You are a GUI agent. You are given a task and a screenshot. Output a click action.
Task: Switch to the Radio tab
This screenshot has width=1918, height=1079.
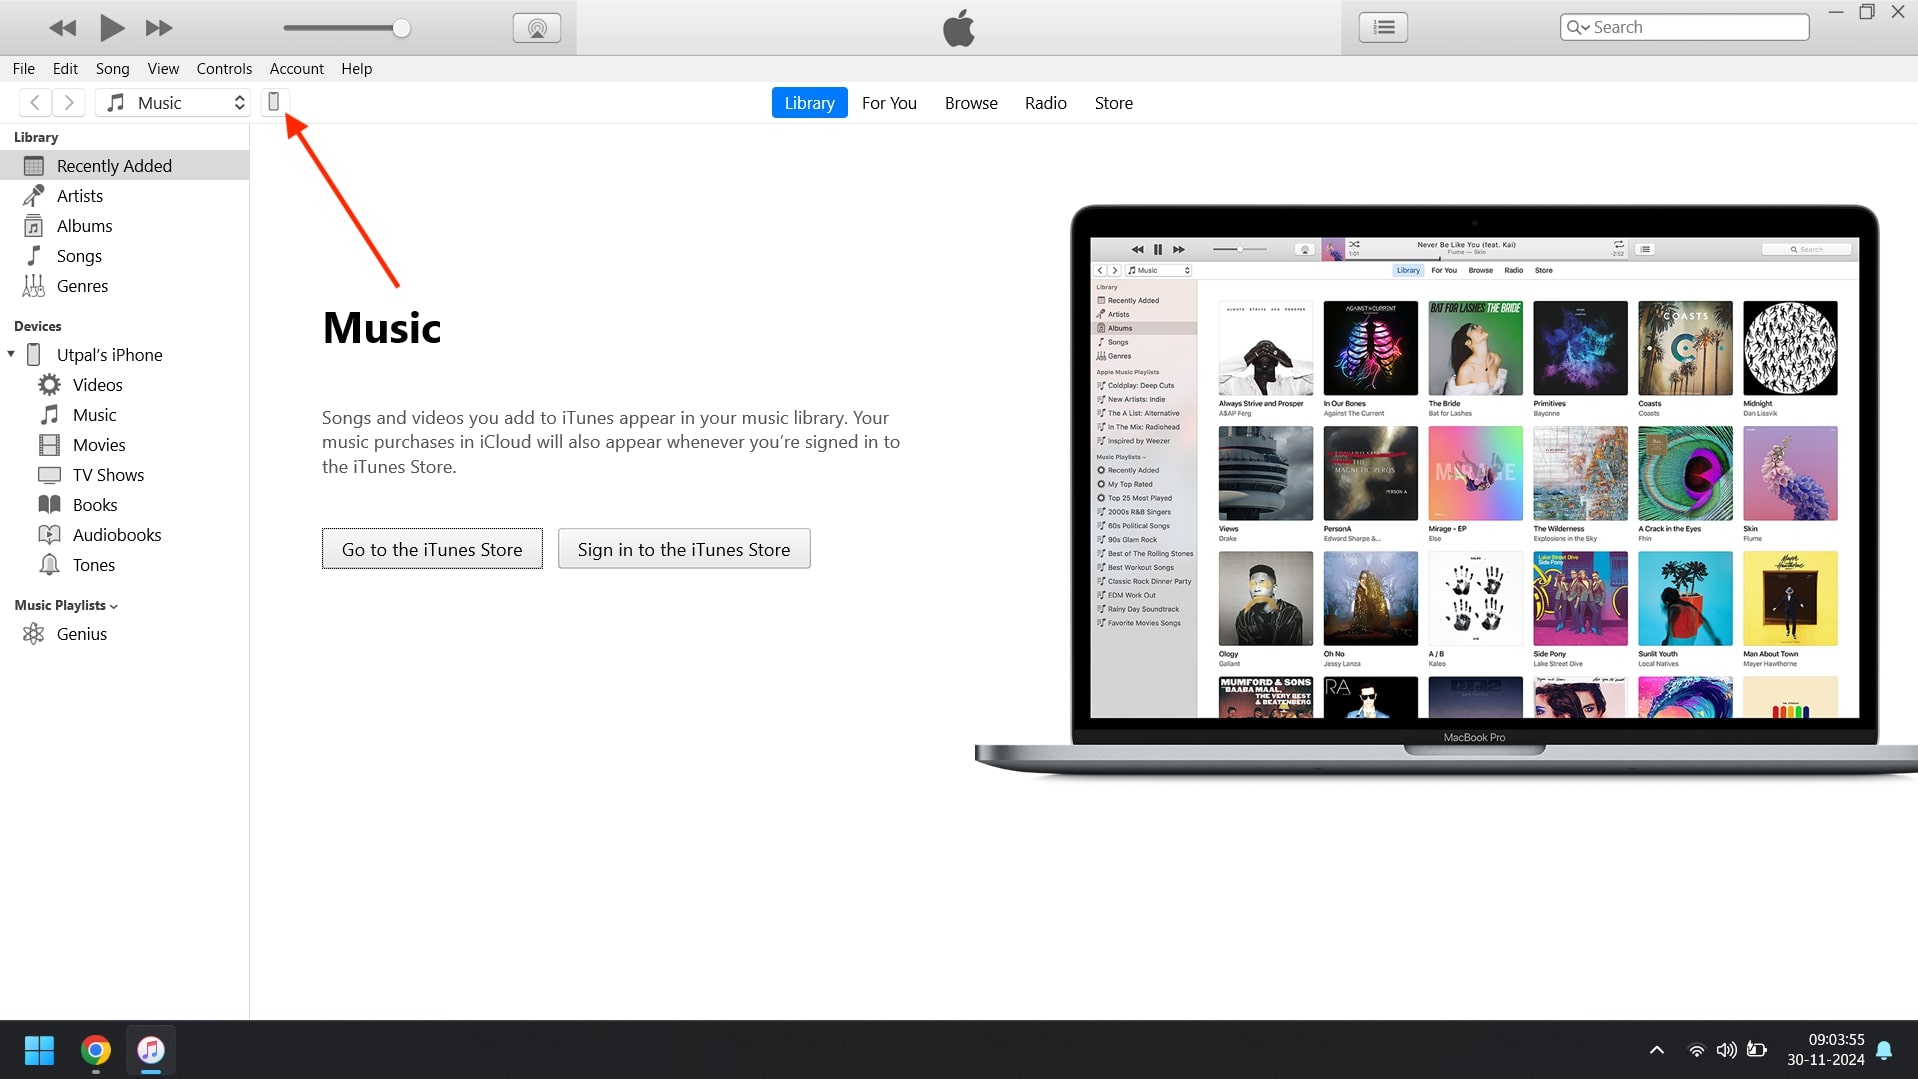(x=1046, y=103)
